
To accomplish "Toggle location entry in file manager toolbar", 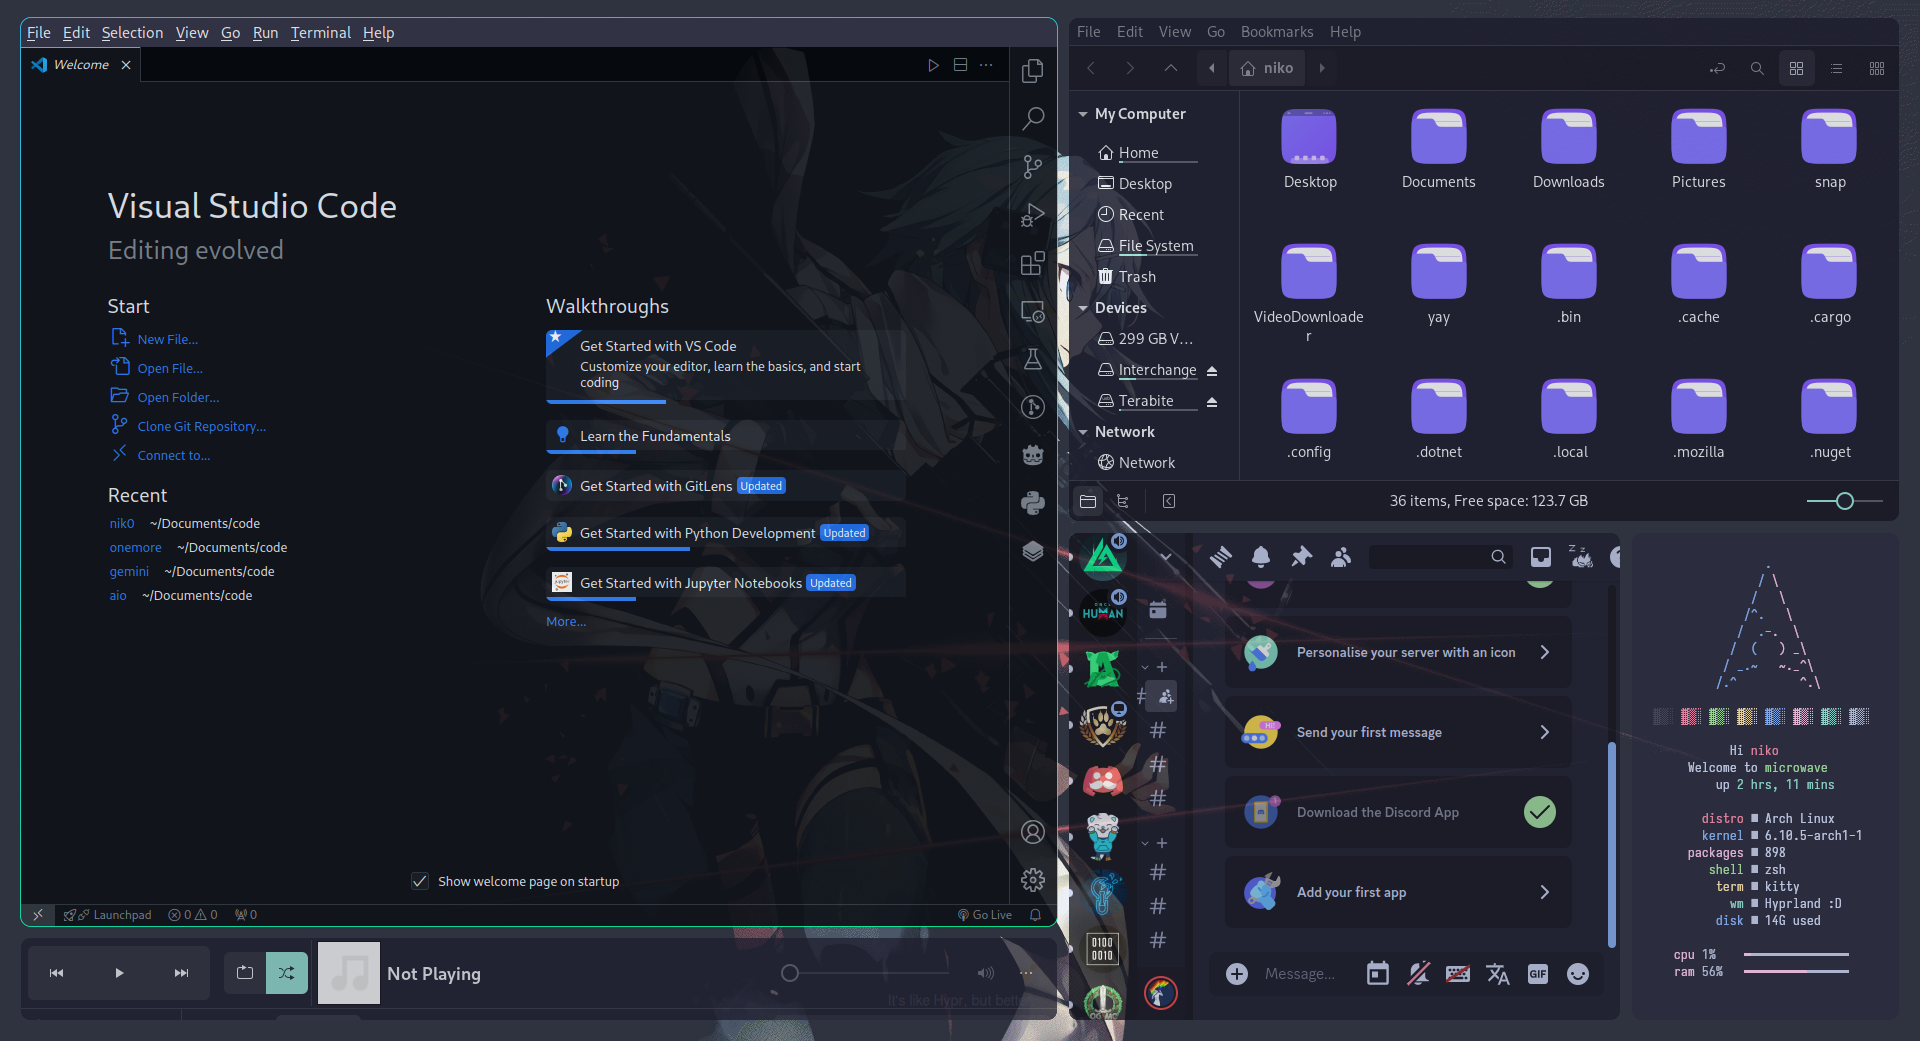I will (x=1717, y=68).
